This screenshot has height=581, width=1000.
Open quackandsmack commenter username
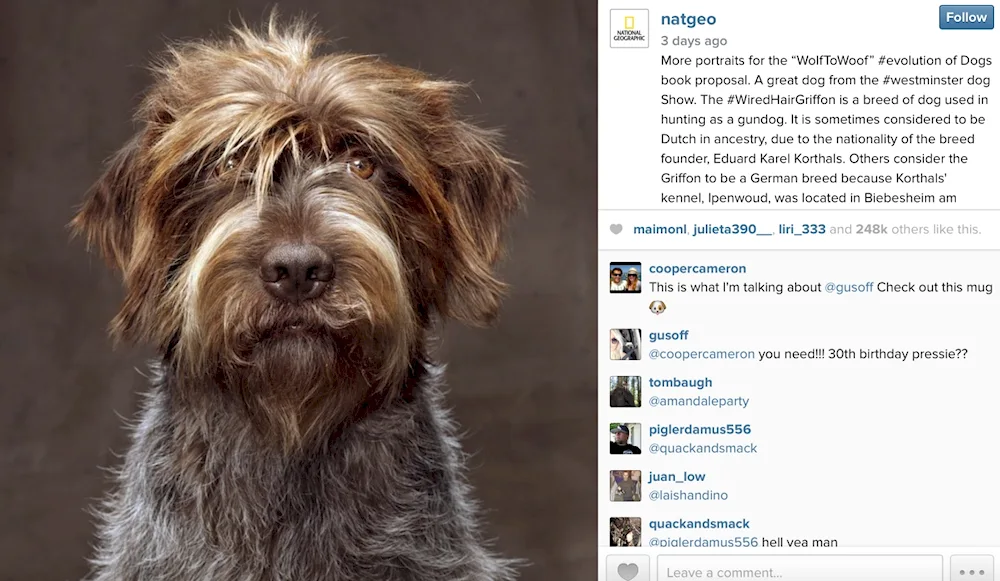(699, 524)
